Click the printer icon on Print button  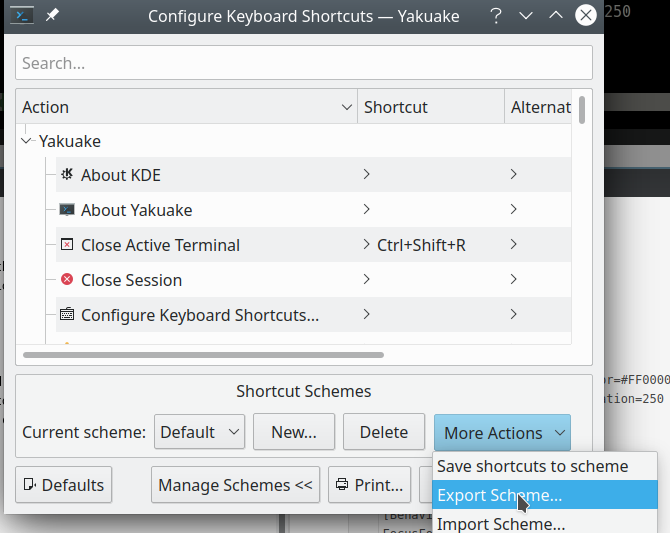click(342, 484)
